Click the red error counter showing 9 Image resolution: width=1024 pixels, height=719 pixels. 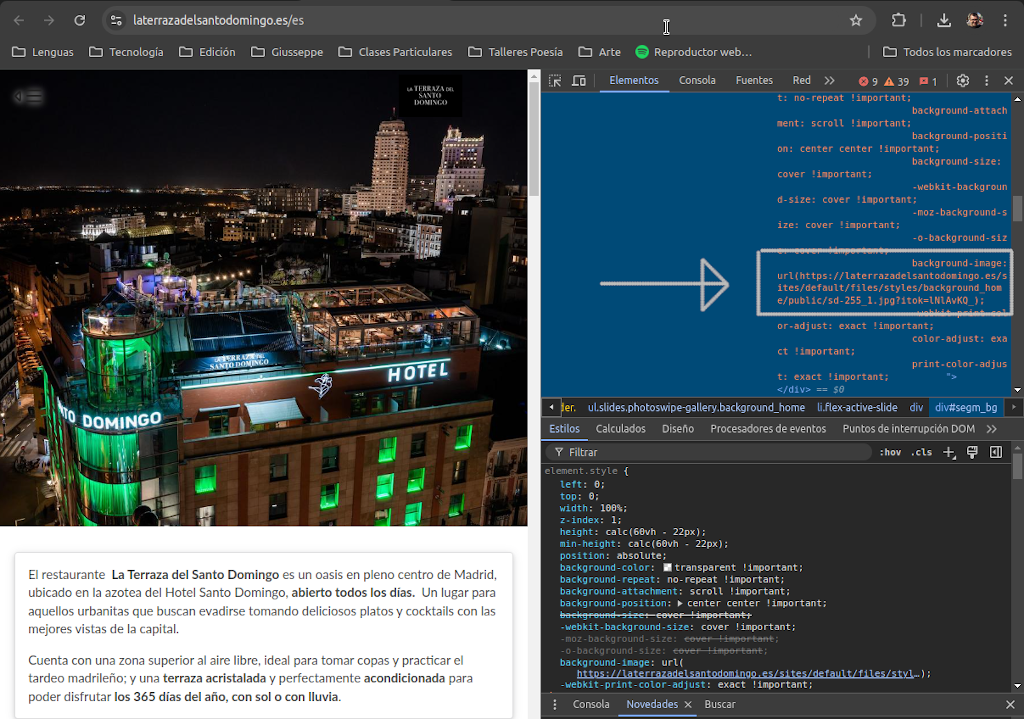click(x=868, y=82)
